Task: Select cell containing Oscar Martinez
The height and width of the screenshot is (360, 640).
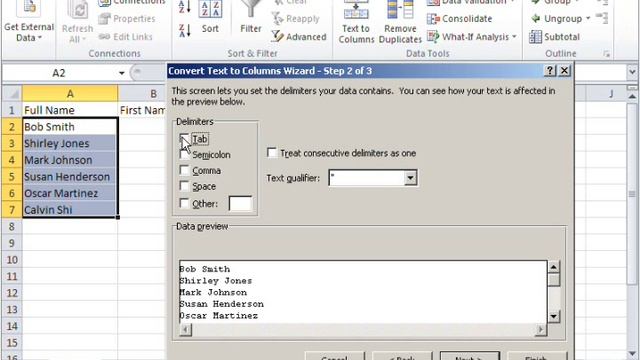Action: click(70, 193)
